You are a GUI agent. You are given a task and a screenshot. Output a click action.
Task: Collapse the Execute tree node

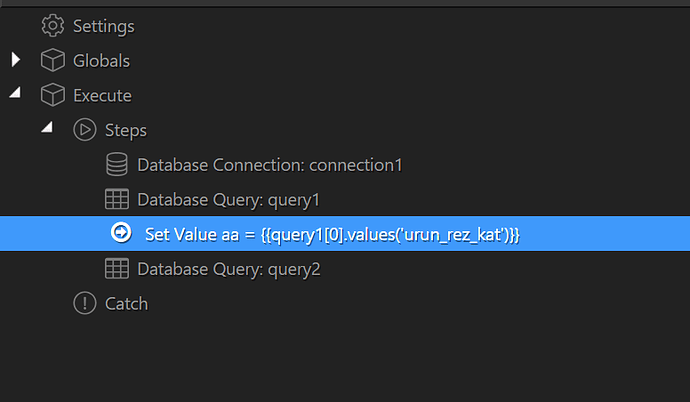[x=16, y=94]
